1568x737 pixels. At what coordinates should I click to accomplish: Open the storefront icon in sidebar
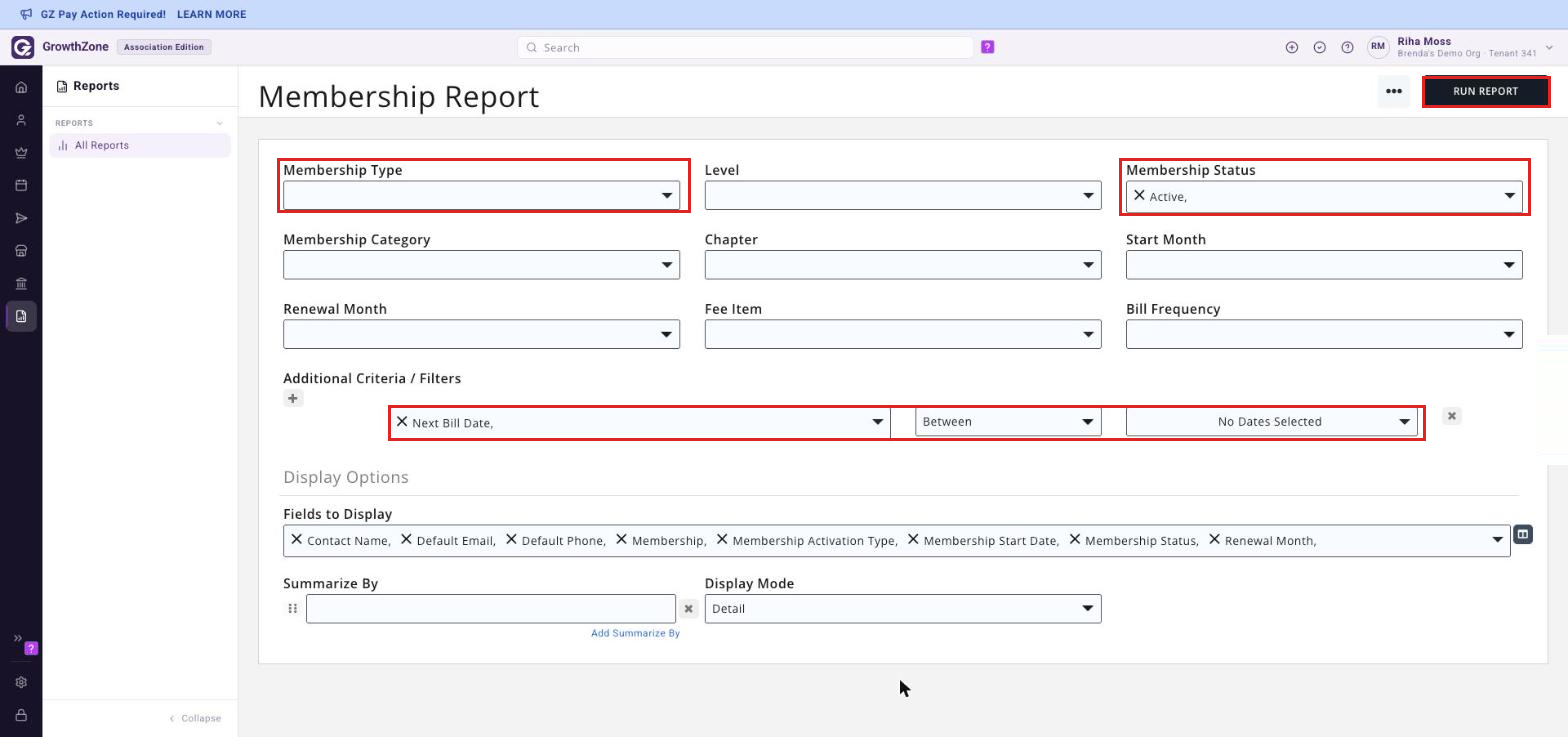click(21, 251)
